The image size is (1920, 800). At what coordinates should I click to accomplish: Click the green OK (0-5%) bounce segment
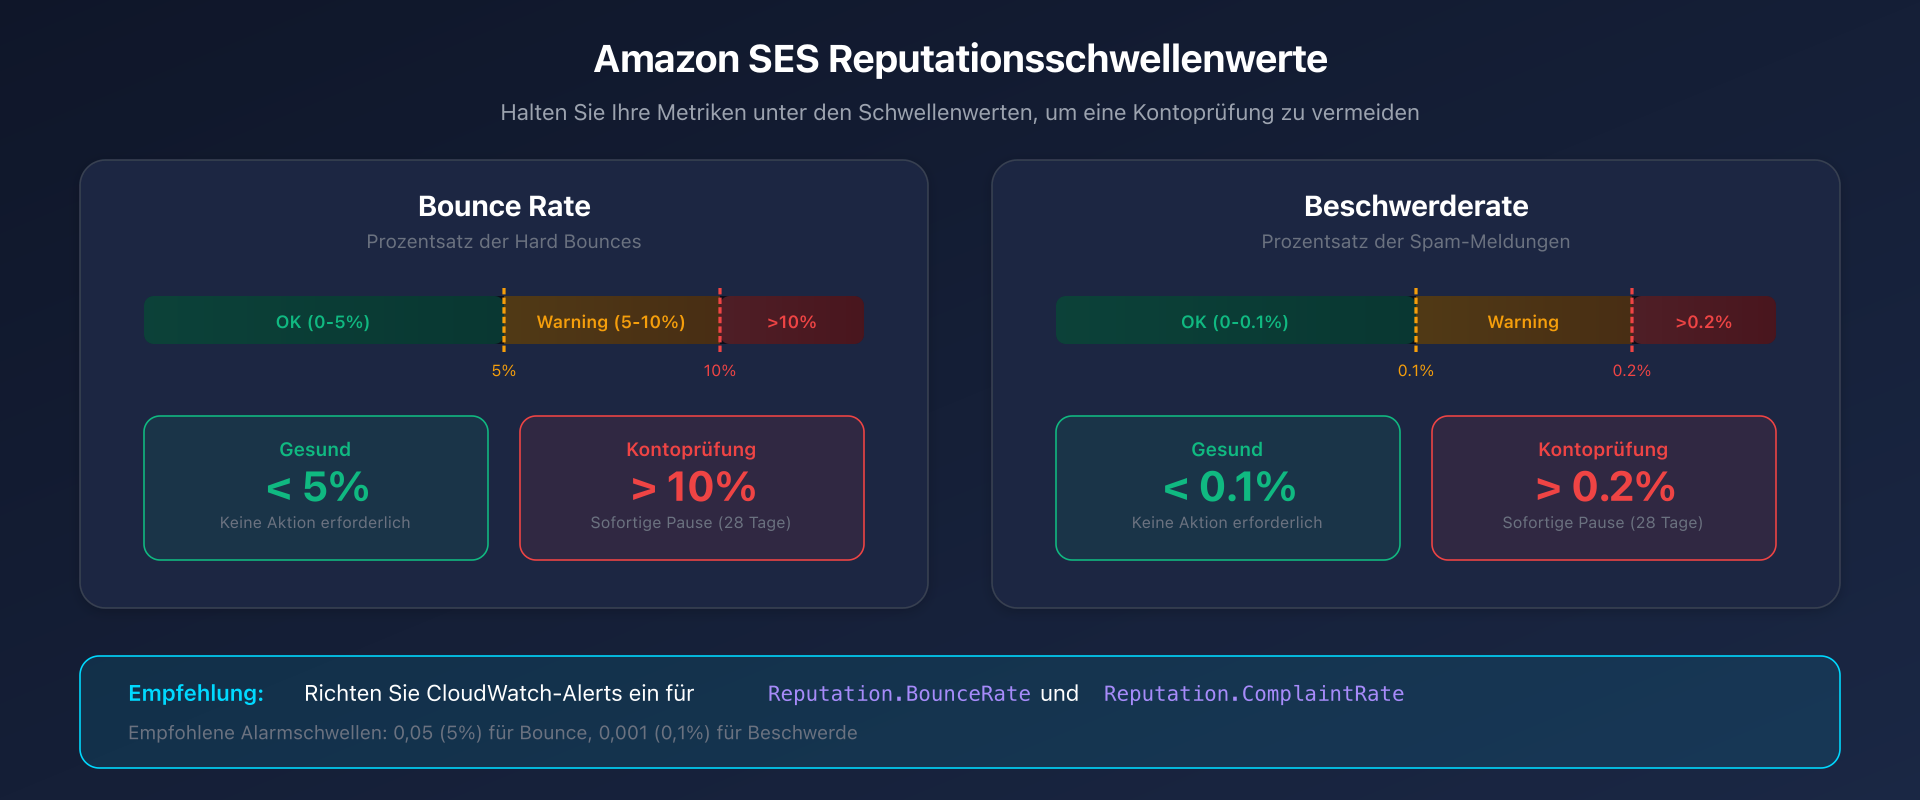[323, 321]
